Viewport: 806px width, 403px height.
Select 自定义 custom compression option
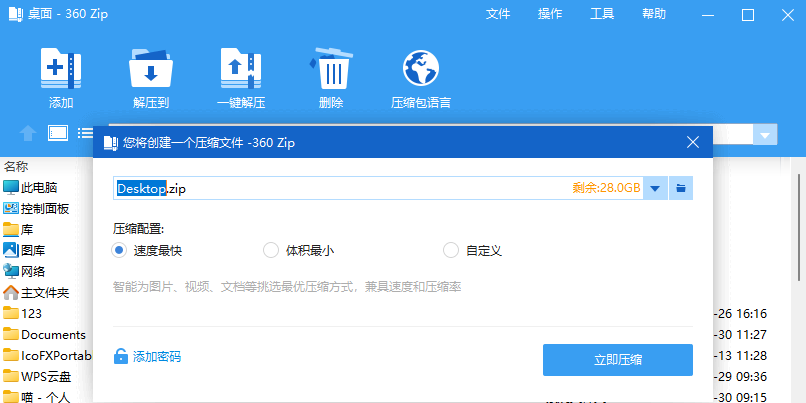pyautogui.click(x=451, y=250)
